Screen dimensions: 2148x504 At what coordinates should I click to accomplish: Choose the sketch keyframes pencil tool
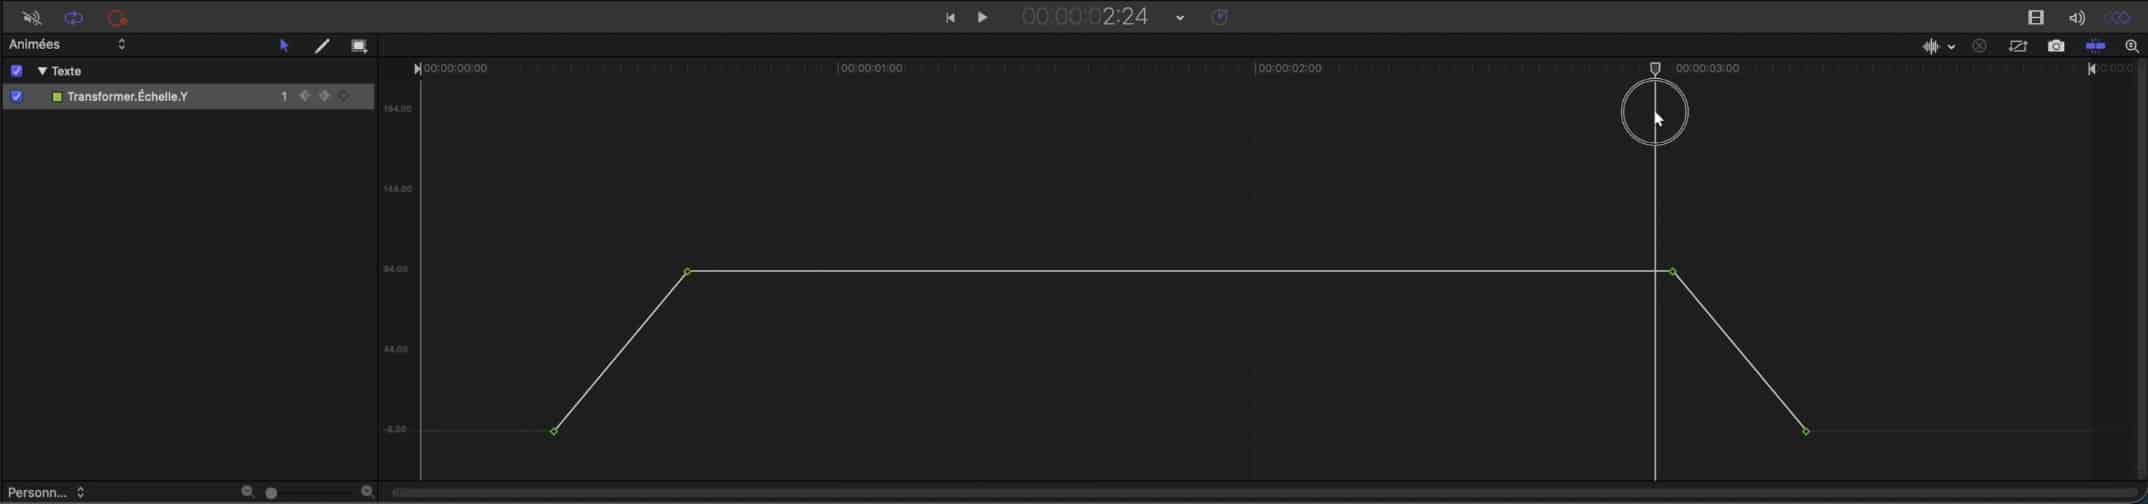coord(322,46)
